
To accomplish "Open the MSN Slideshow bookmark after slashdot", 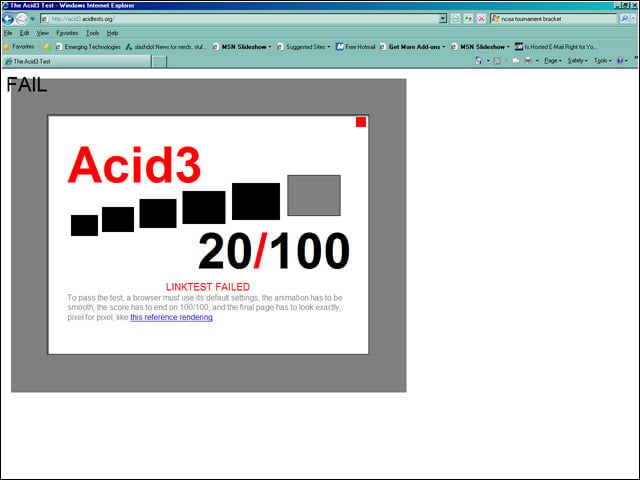I will click(242, 47).
